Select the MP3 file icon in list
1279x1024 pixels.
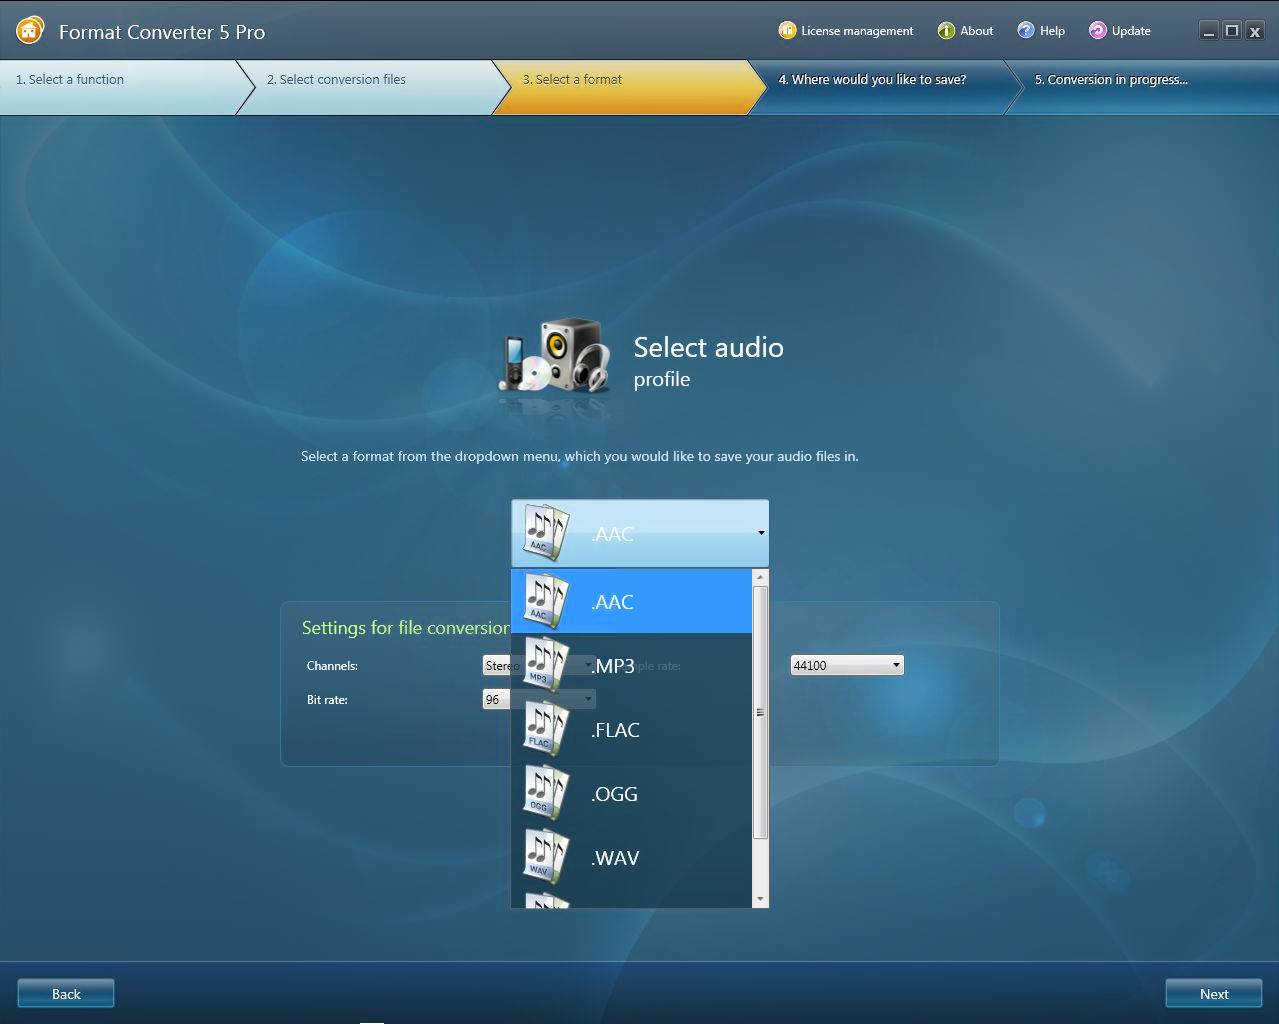(545, 665)
